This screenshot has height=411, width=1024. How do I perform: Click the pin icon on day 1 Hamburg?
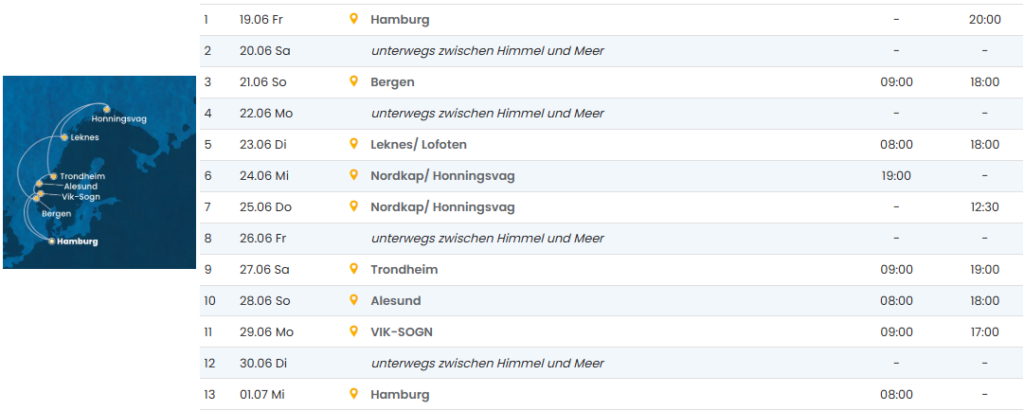[353, 19]
